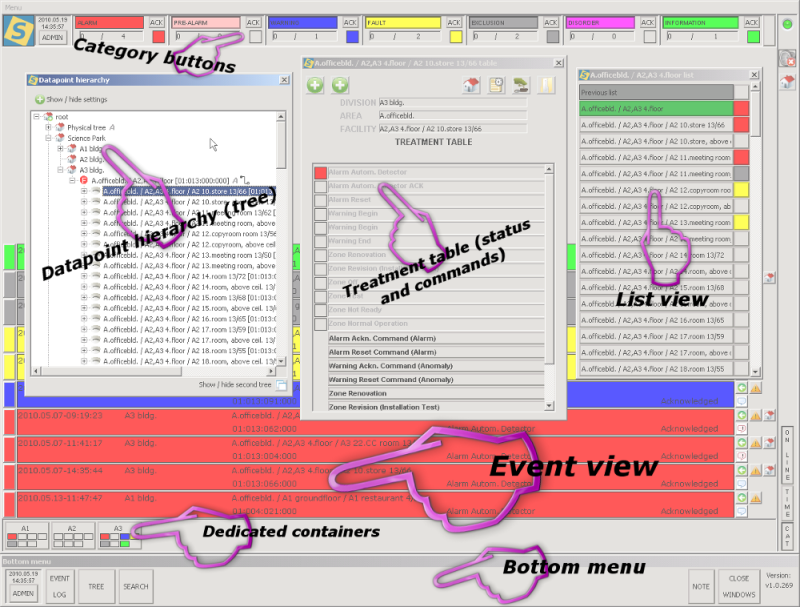Click the first green plus icon in treatment table
Image resolution: width=800 pixels, height=607 pixels.
click(314, 86)
